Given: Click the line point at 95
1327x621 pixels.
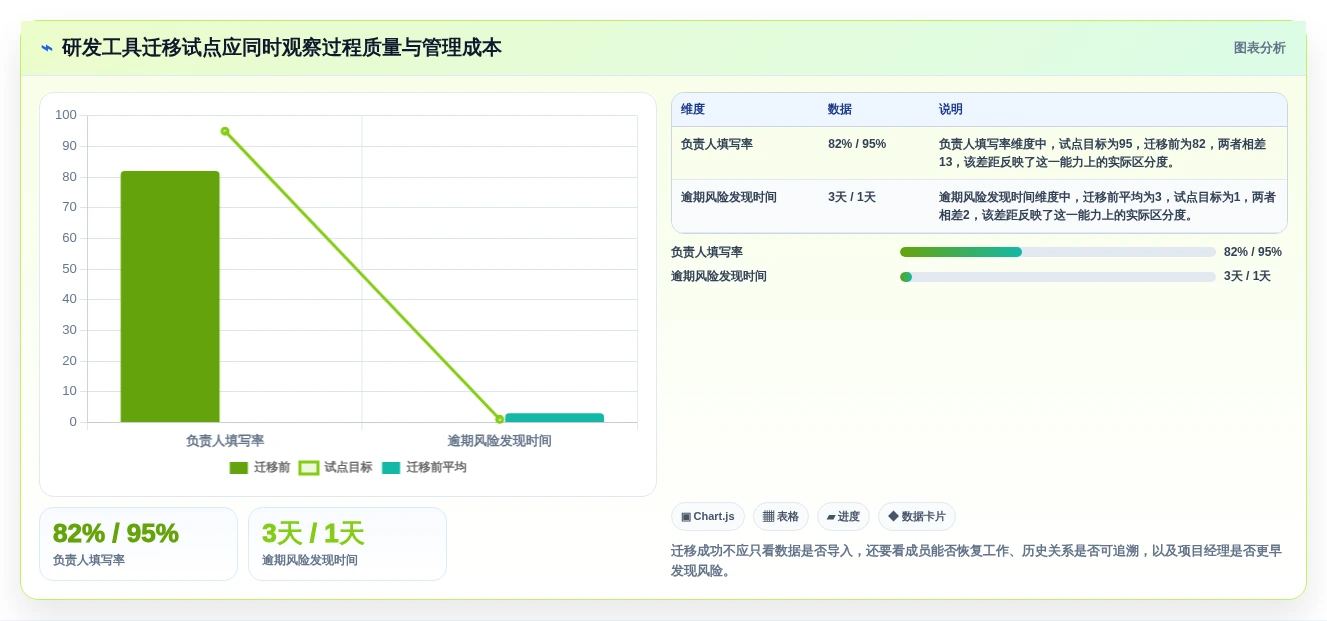Looking at the screenshot, I should pyautogui.click(x=225, y=131).
